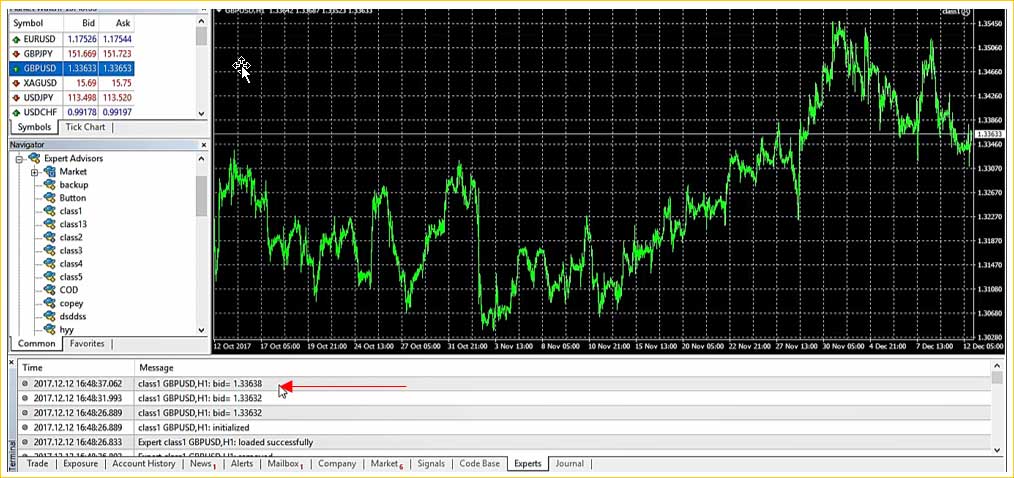Image resolution: width=1014 pixels, height=478 pixels.
Task: Select the Common tab in Navigator
Action: tap(36, 343)
